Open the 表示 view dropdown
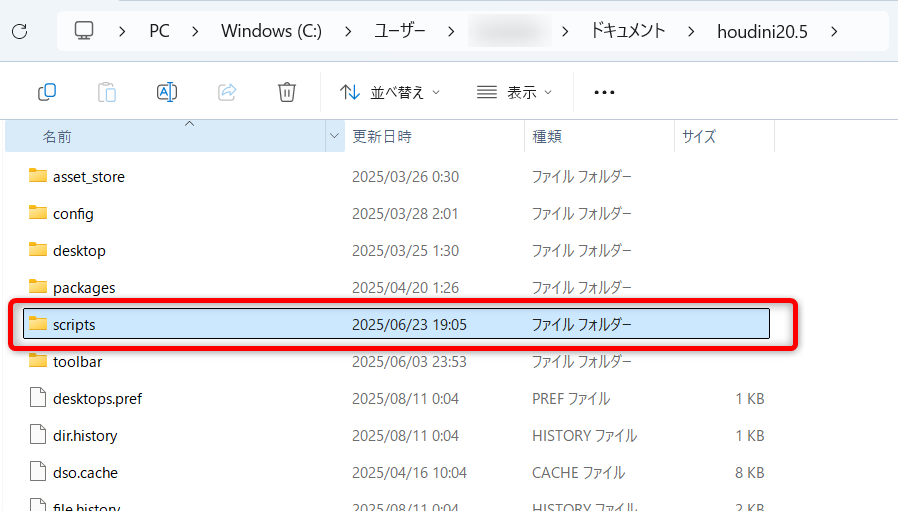Image resolution: width=898 pixels, height=511 pixels. tap(514, 92)
